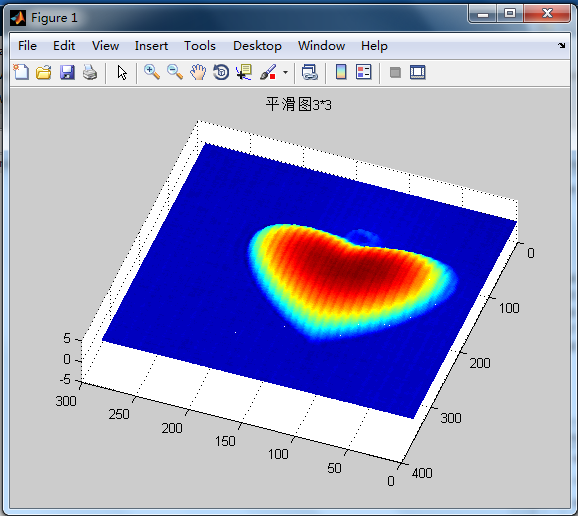Viewport: 578px width, 516px height.
Task: Activate the Zoom In magnifier
Action: 152,72
